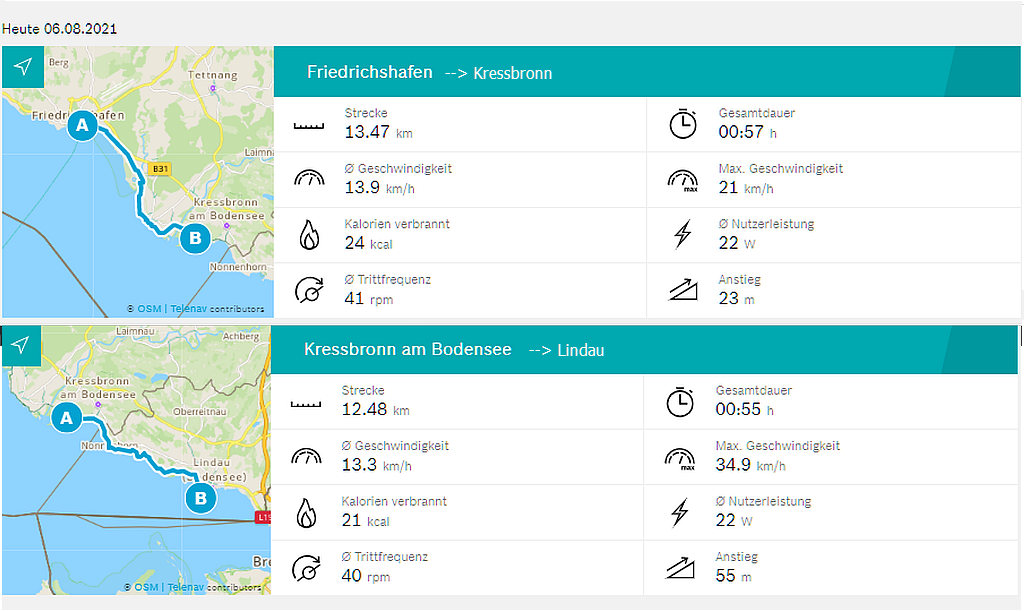Click marker B at Lindau on second map
Viewport: 1024px width, 611px height.
pos(201,498)
